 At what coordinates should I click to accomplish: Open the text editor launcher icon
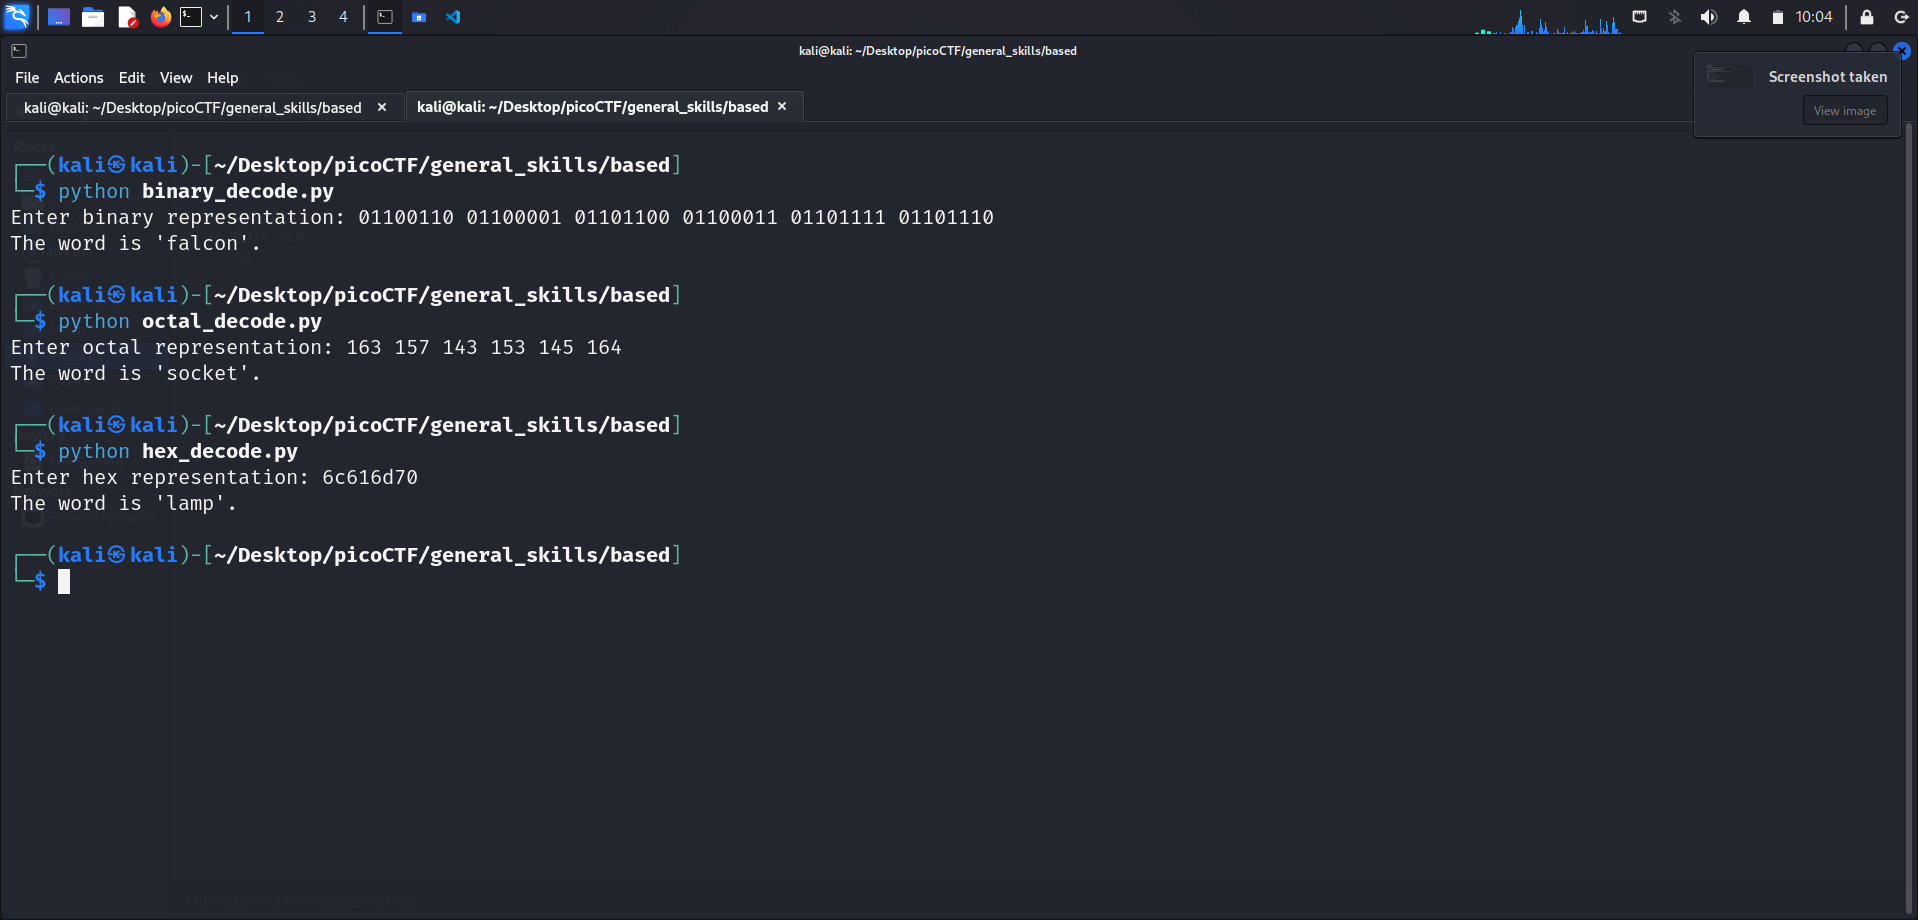127,17
